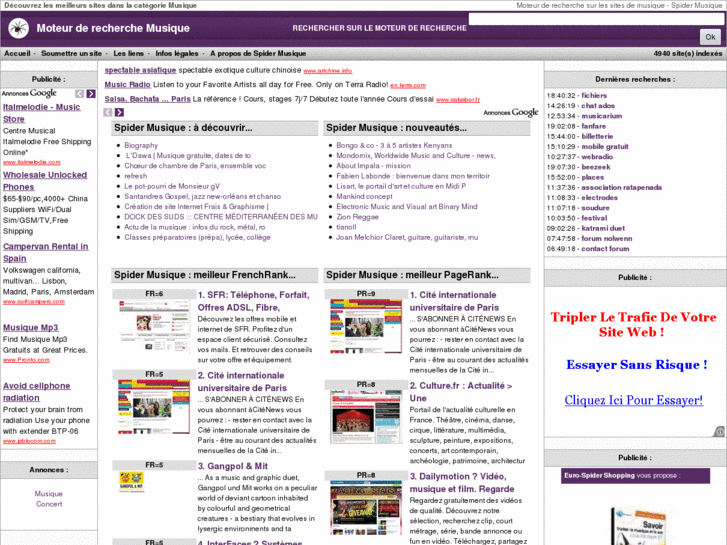The height and width of the screenshot is (545, 727).
Task: Click the Savoir book cover ad
Action: pyautogui.click(x=640, y=526)
